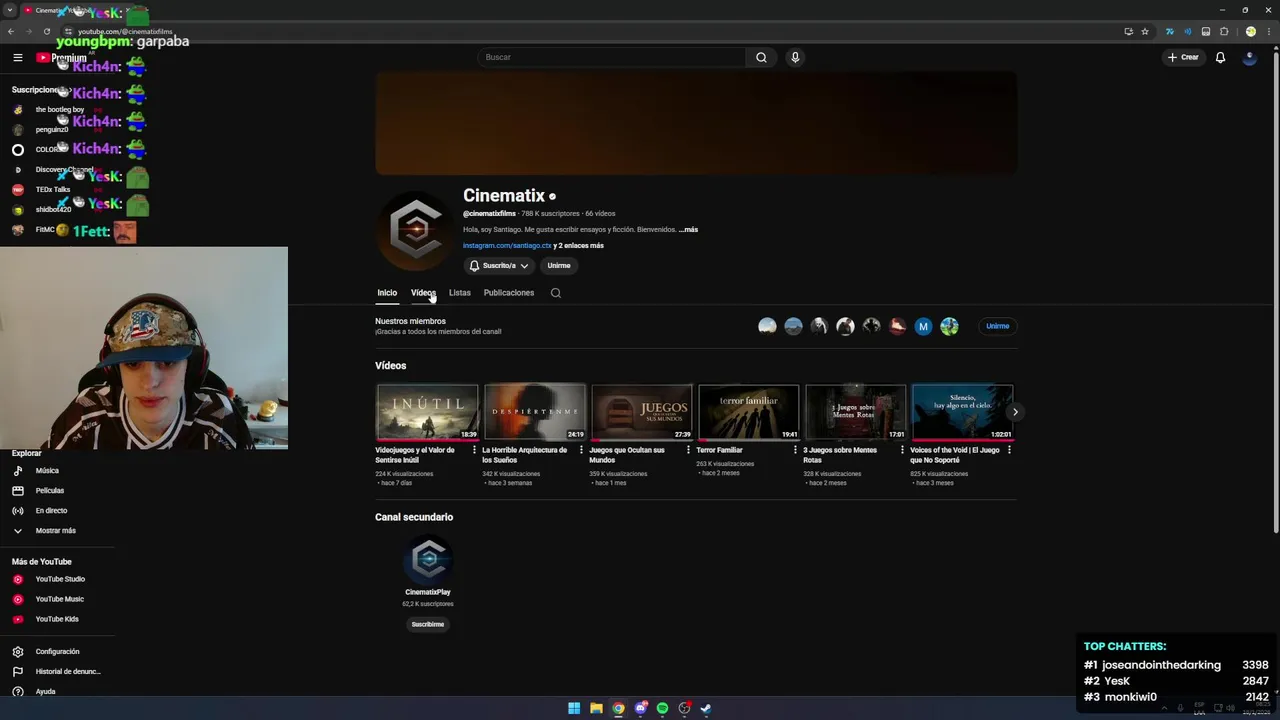1280x720 pixels.
Task: Open the '2 enlaces más' link
Action: [x=581, y=245]
